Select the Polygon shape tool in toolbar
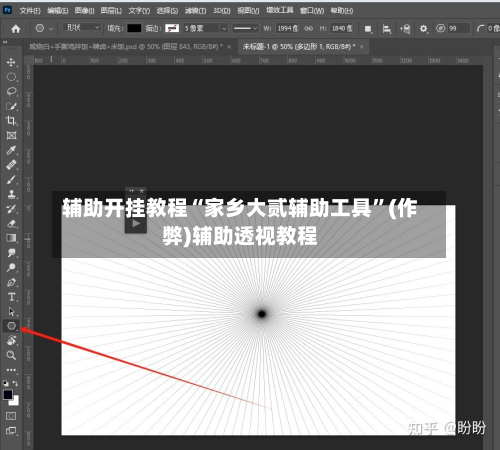Viewport: 500px width, 450px height. pyautogui.click(x=11, y=326)
